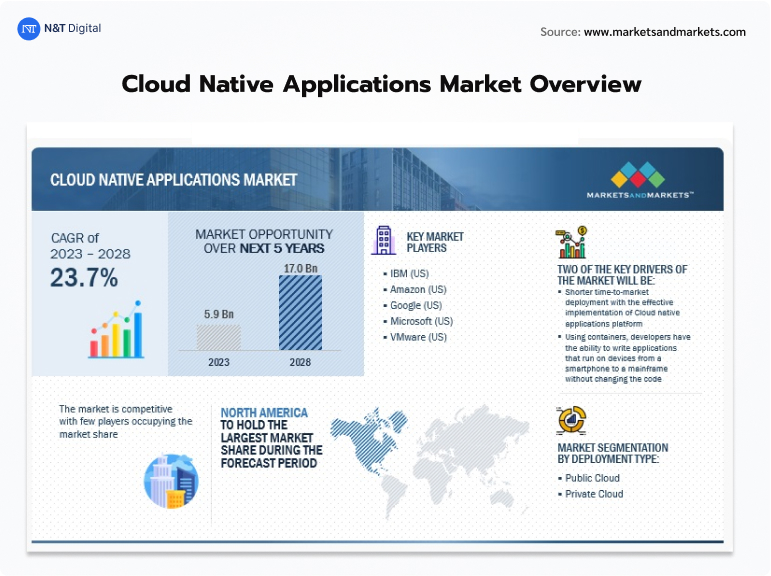This screenshot has height=576, width=771.
Task: Click the MarketsandMarkets diamond logo
Action: pos(638,175)
